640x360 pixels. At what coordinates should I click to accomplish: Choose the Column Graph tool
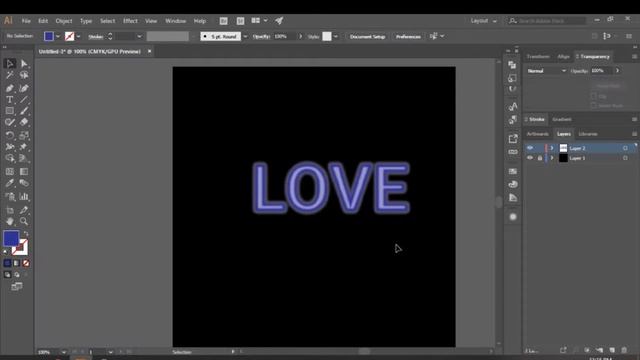click(x=24, y=197)
